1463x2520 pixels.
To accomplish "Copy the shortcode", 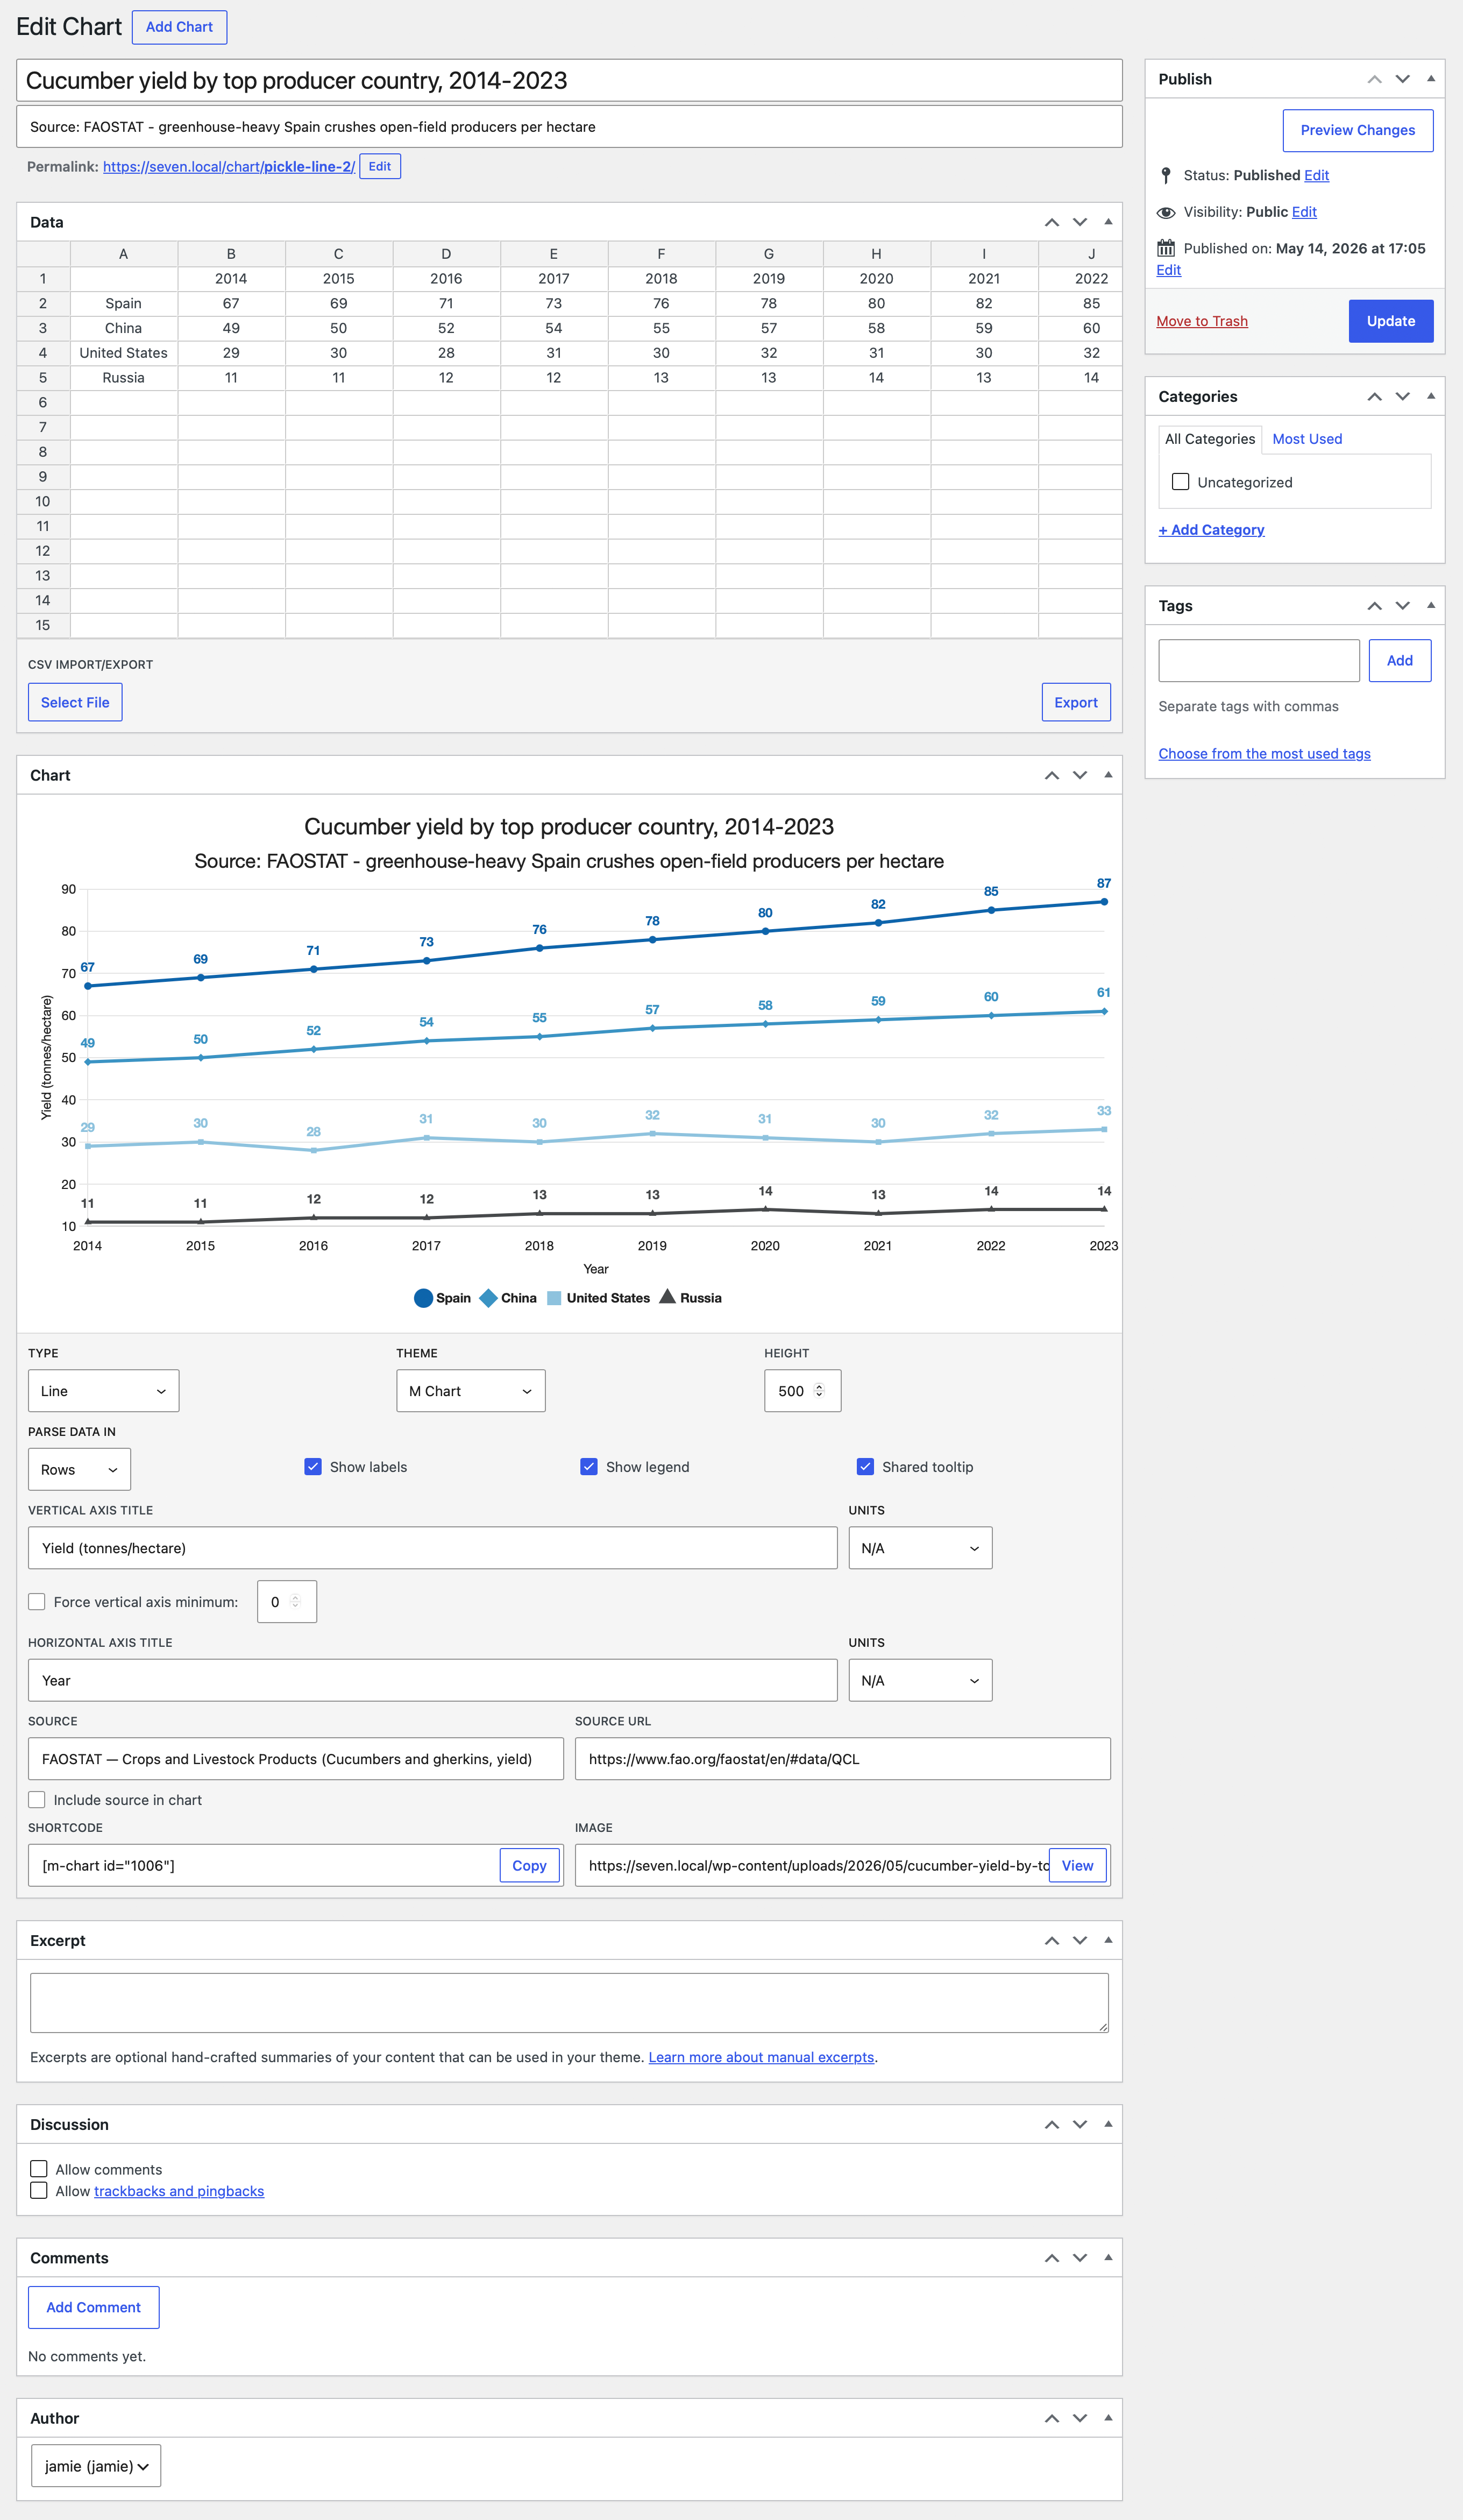I will pos(529,1865).
